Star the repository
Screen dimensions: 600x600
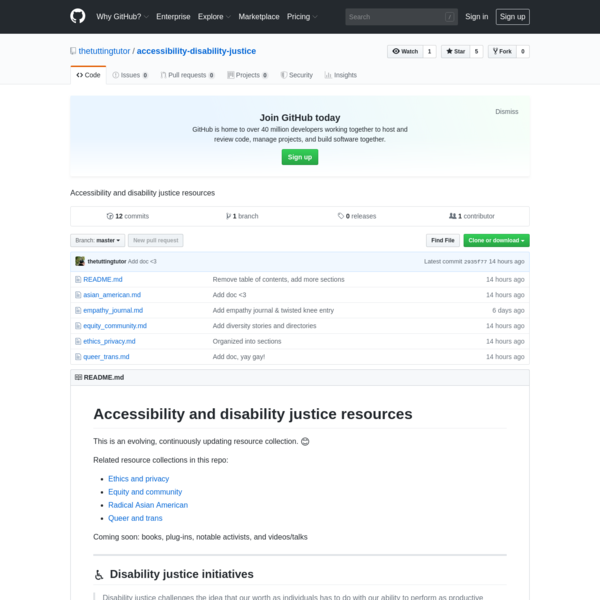tap(455, 51)
